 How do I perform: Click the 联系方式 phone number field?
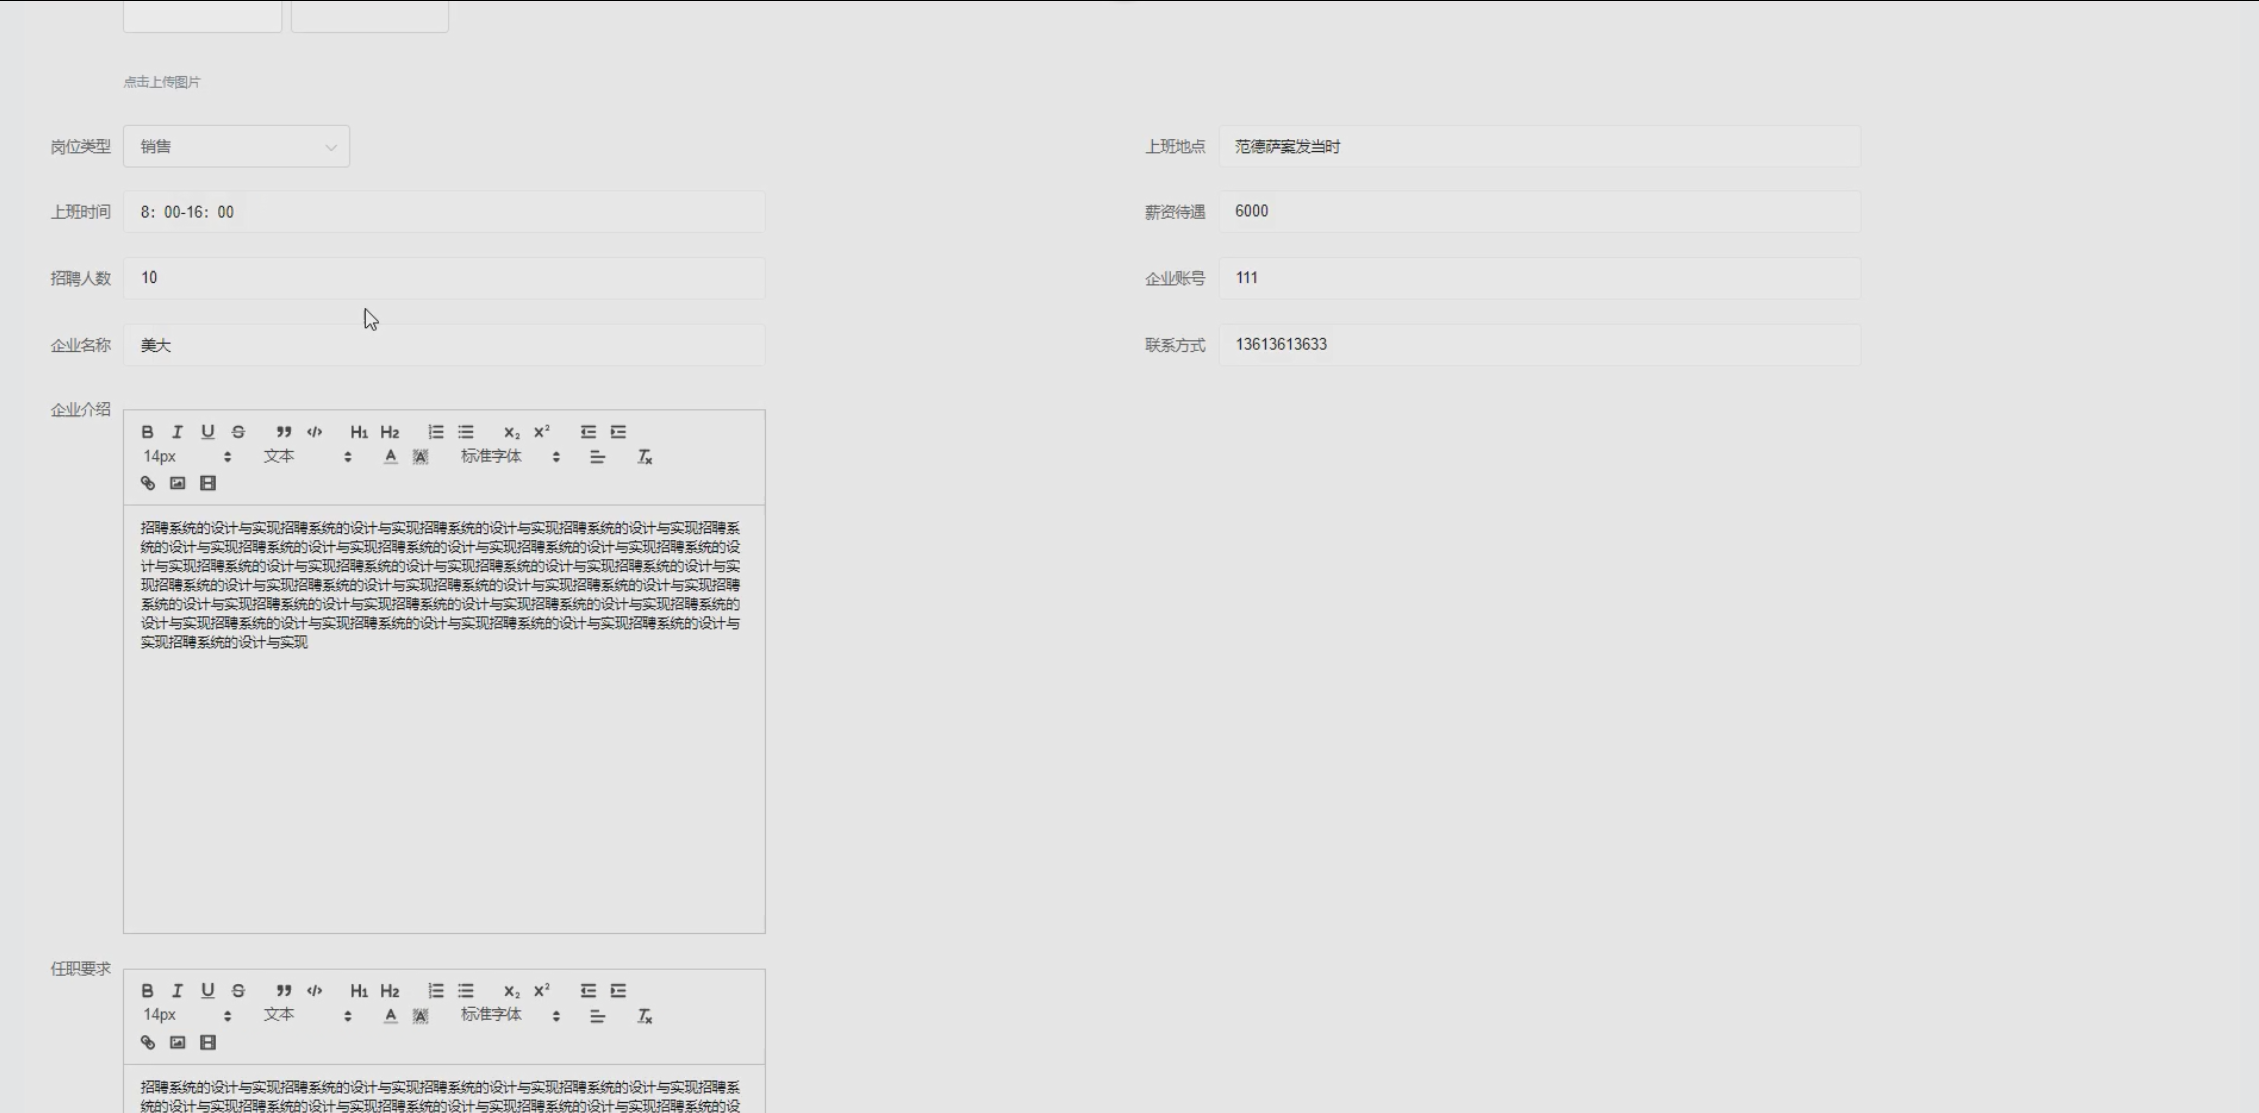coord(1538,345)
